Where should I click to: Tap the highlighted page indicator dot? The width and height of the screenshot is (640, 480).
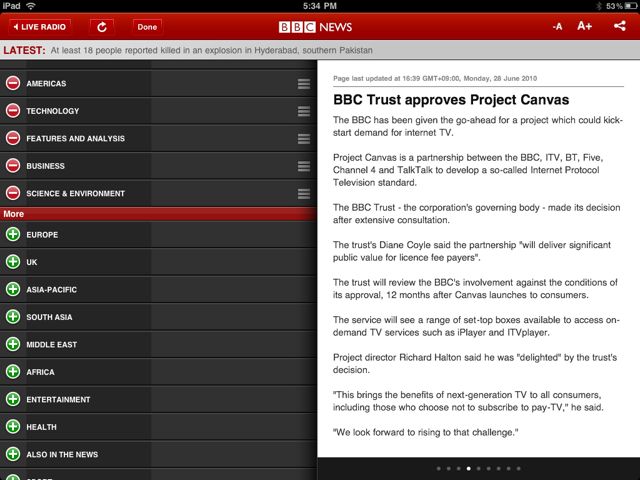point(469,469)
